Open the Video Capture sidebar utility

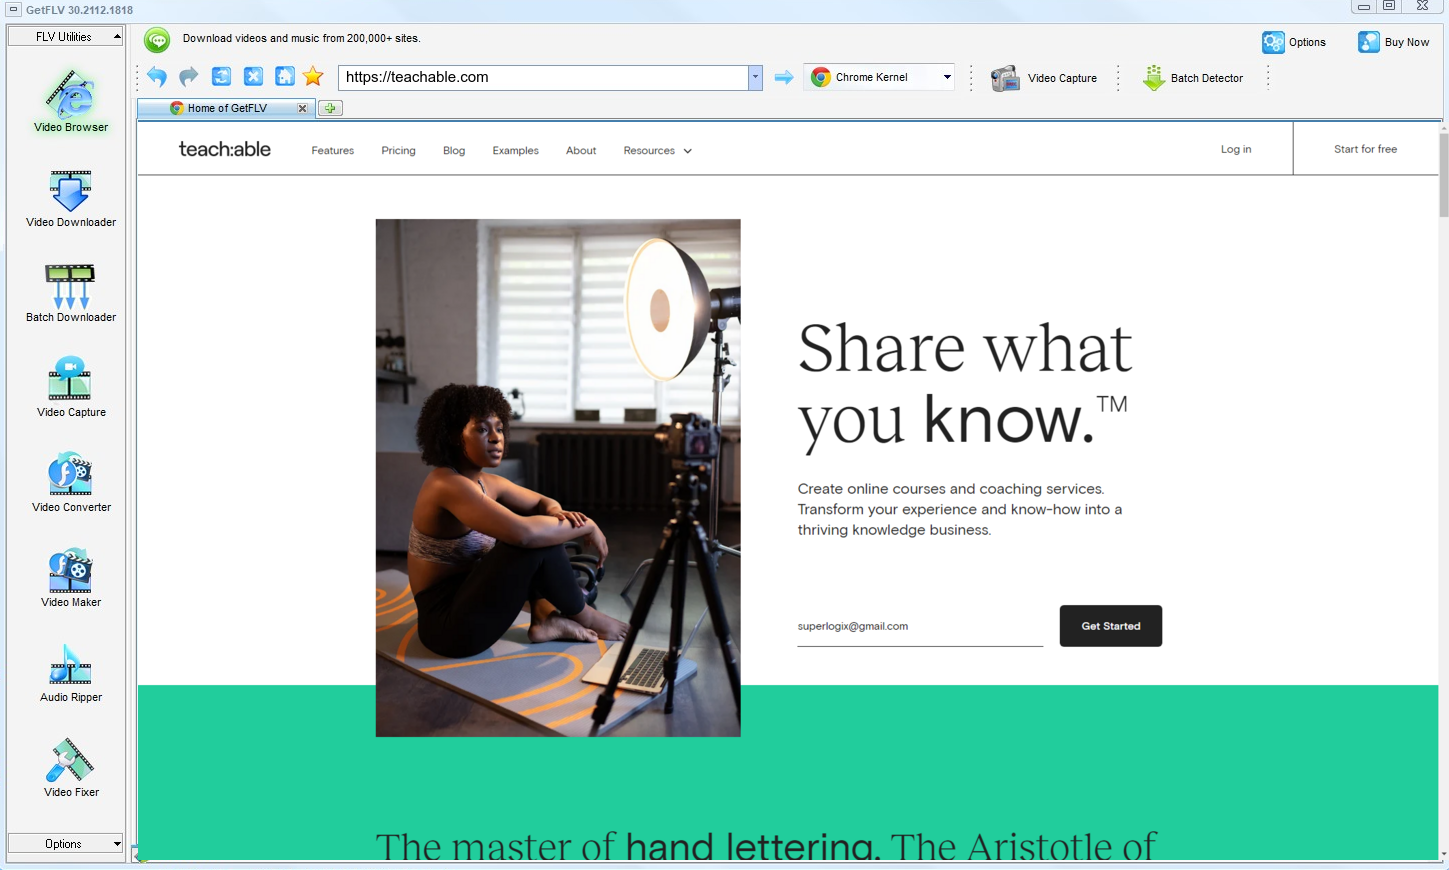click(x=70, y=388)
